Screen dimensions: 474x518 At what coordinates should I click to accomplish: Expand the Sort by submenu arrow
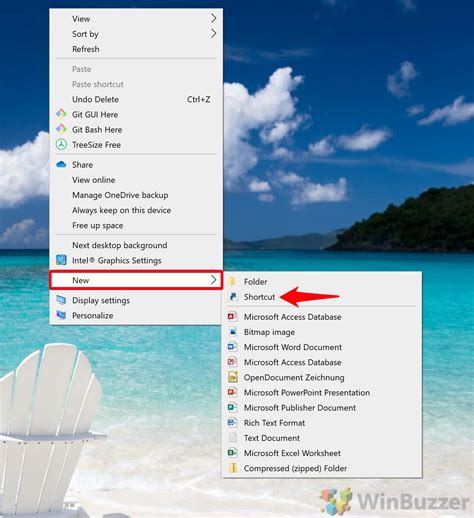pos(214,33)
